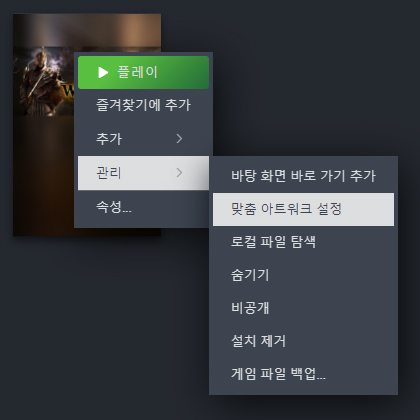Open 게임 파일 백업... option
Image resolution: width=420 pixels, height=420 pixels.
click(x=303, y=374)
